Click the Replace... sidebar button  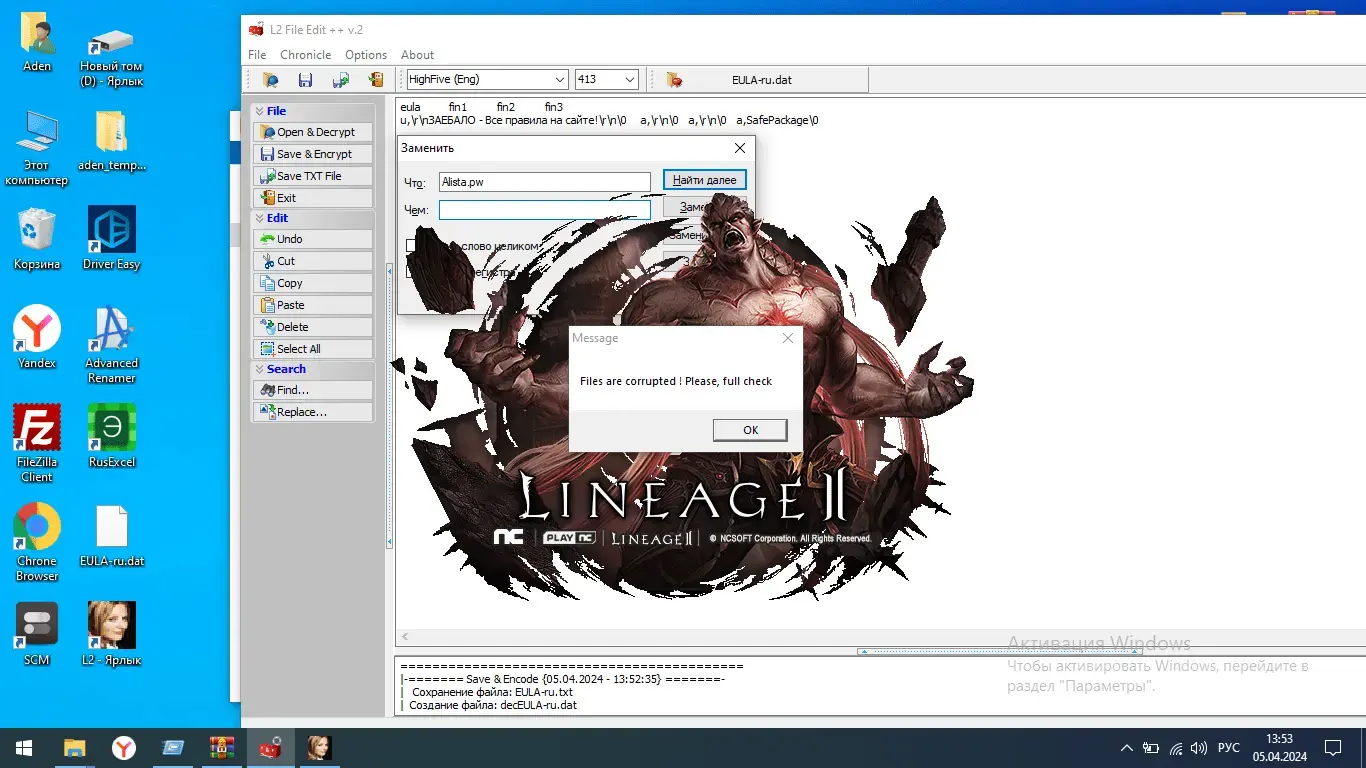(313, 412)
